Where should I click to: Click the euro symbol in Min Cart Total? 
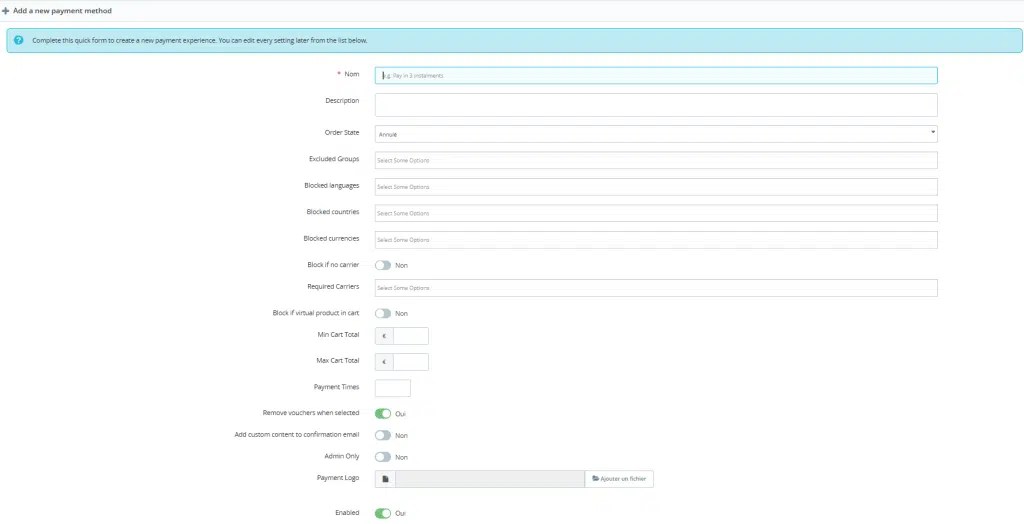click(x=385, y=336)
